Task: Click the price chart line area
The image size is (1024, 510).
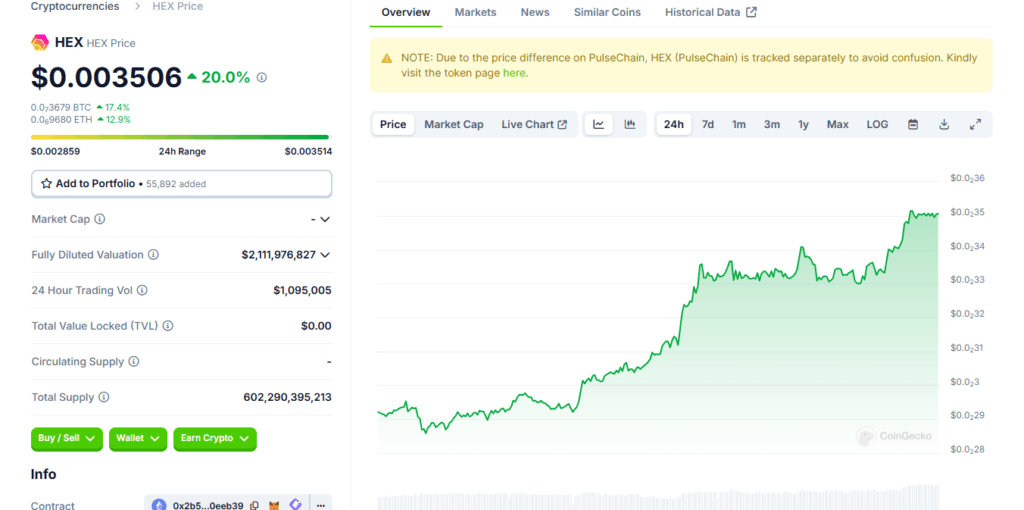Action: point(658,332)
